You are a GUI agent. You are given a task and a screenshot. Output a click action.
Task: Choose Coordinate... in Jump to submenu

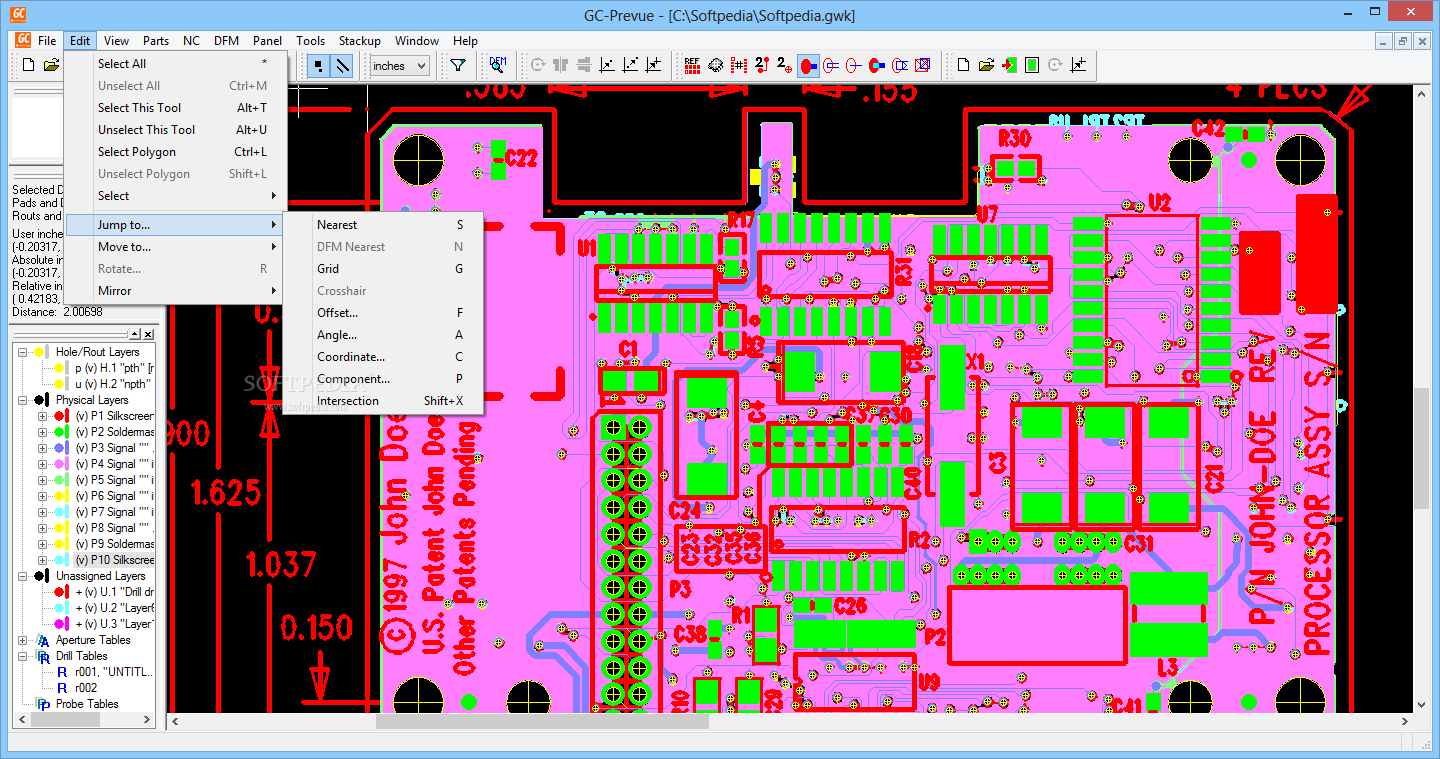384,356
